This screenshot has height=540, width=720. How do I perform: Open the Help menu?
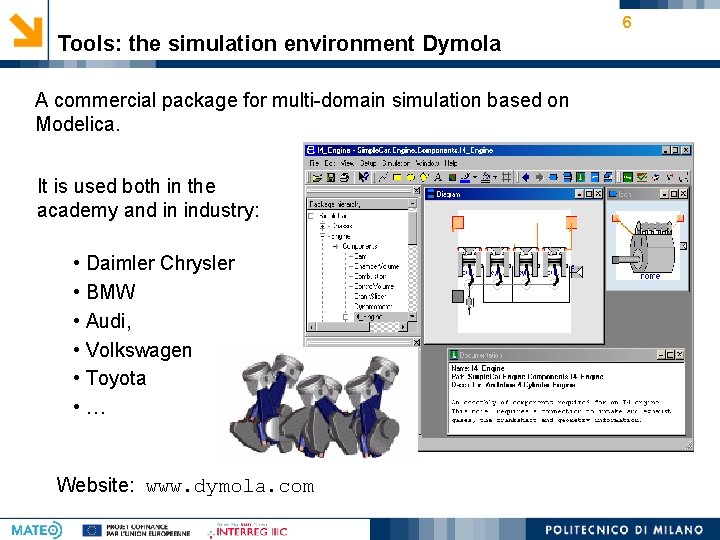pos(451,163)
